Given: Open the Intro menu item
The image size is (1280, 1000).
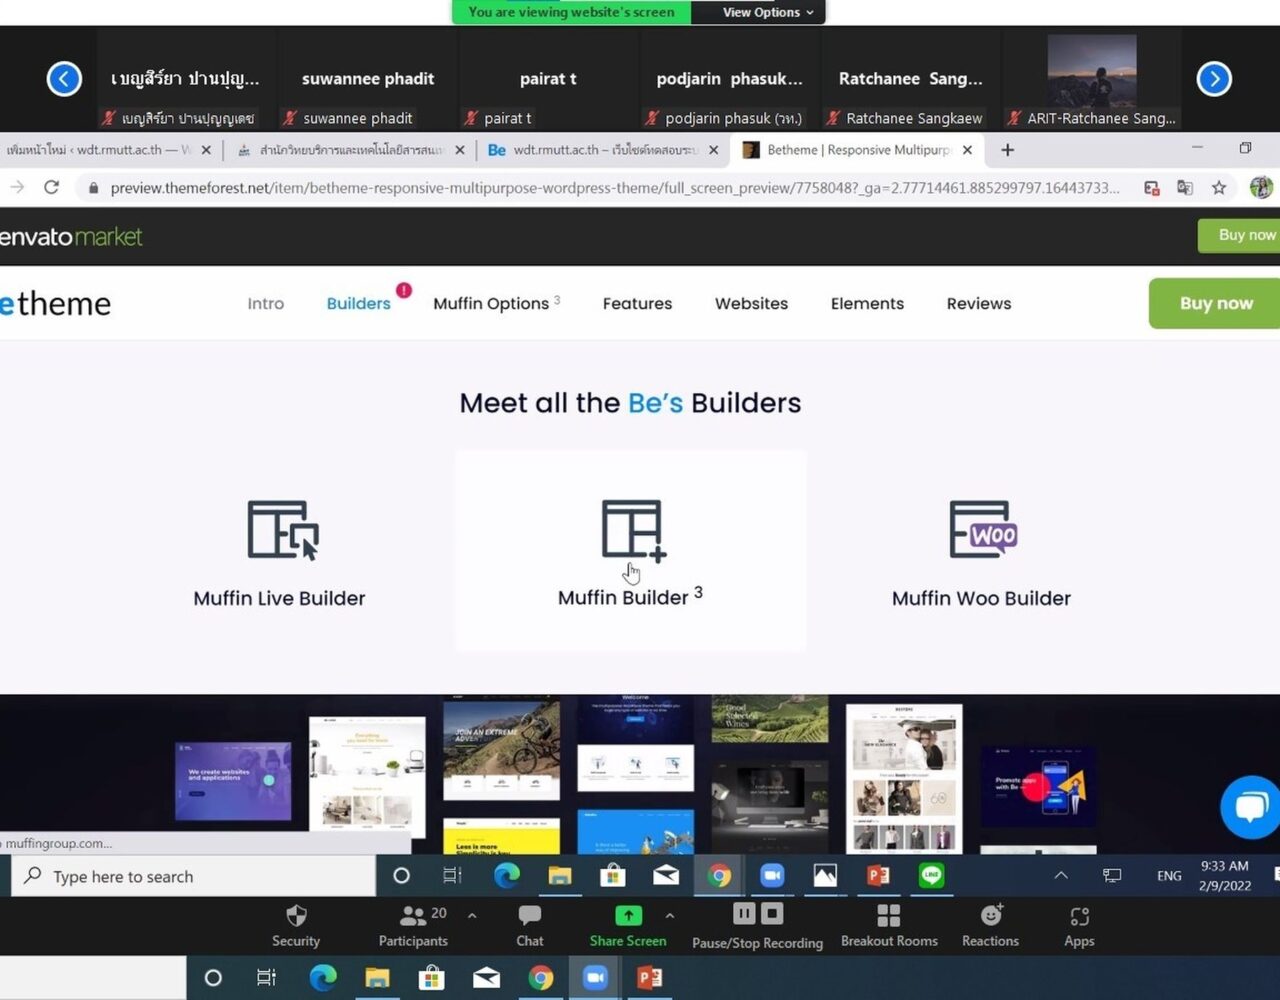Looking at the screenshot, I should 266,303.
